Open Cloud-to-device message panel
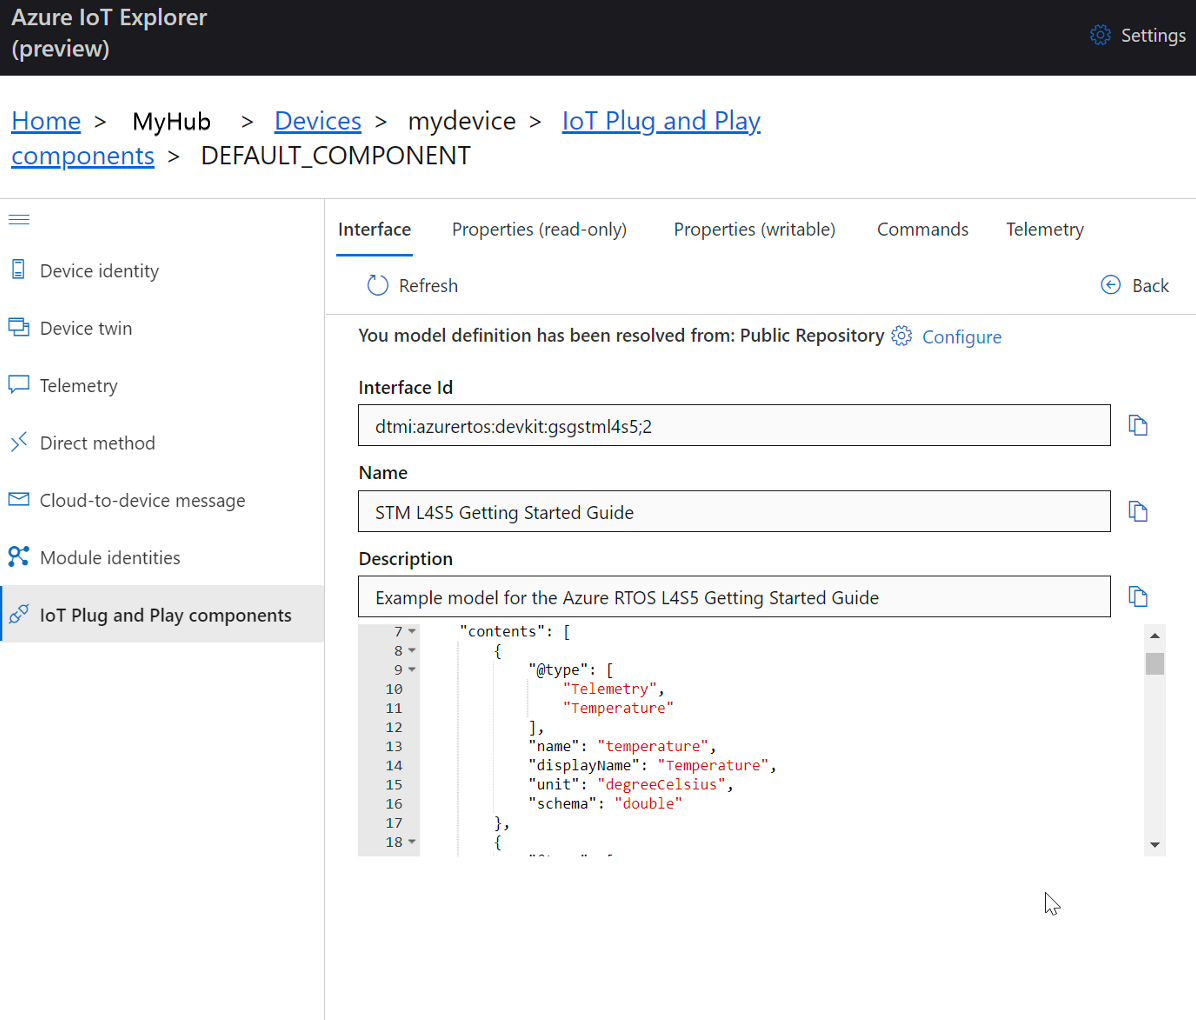1196x1020 pixels. [x=140, y=500]
